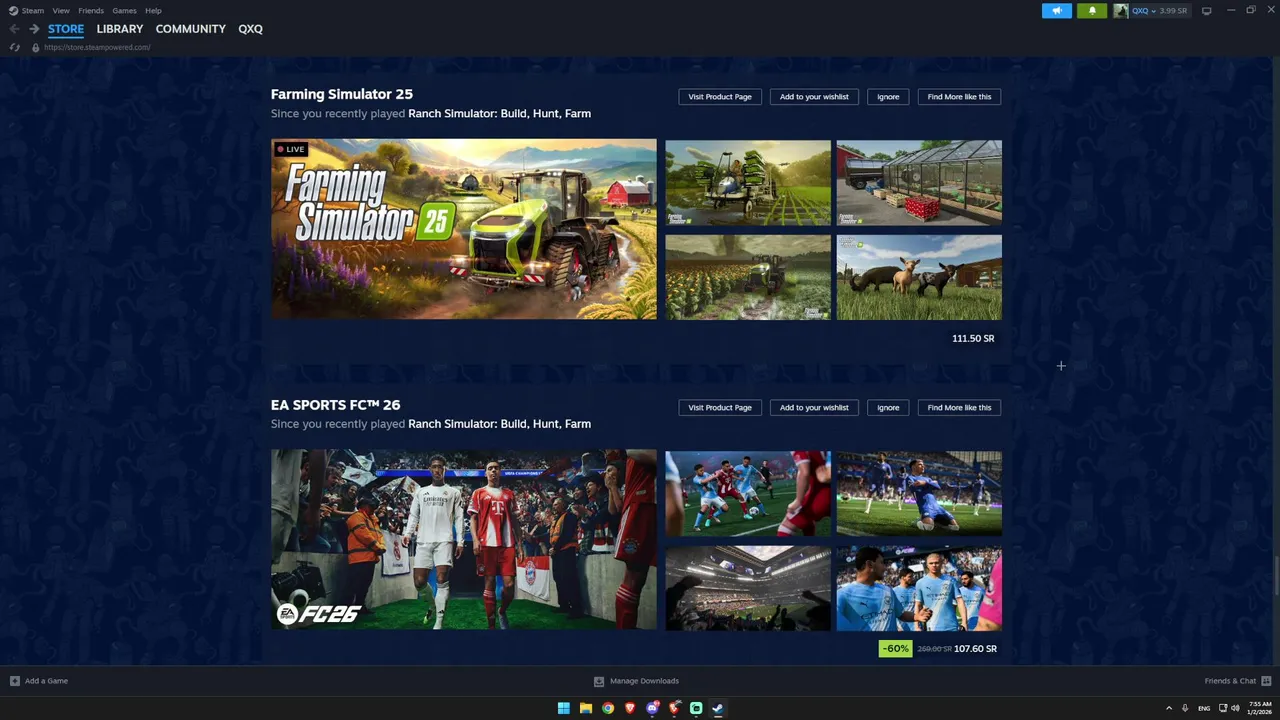1280x720 pixels.
Task: Open the large EA FC26 banner image
Action: click(464, 540)
